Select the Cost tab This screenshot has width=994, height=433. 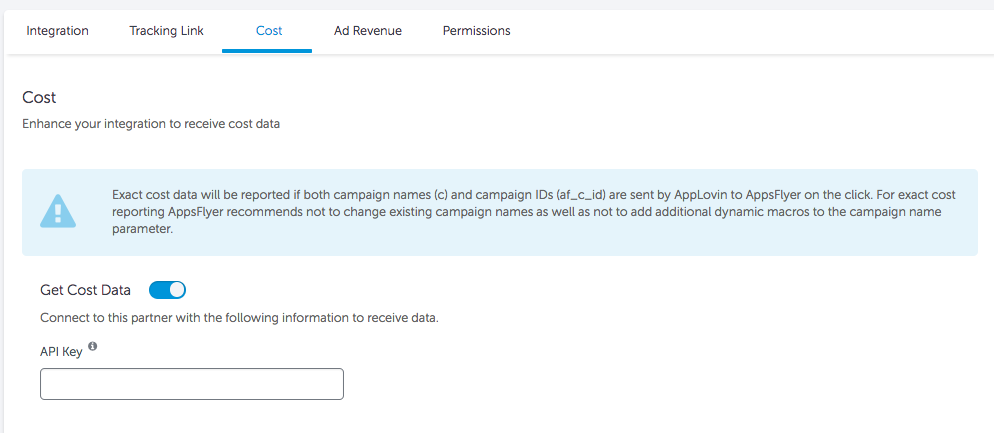[269, 30]
